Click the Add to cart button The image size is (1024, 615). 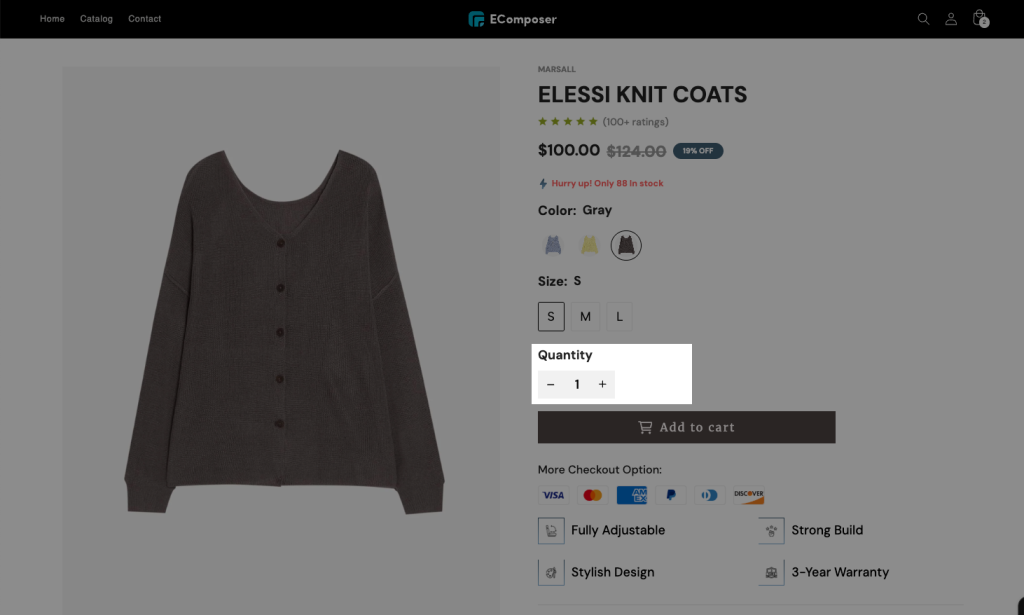686,427
